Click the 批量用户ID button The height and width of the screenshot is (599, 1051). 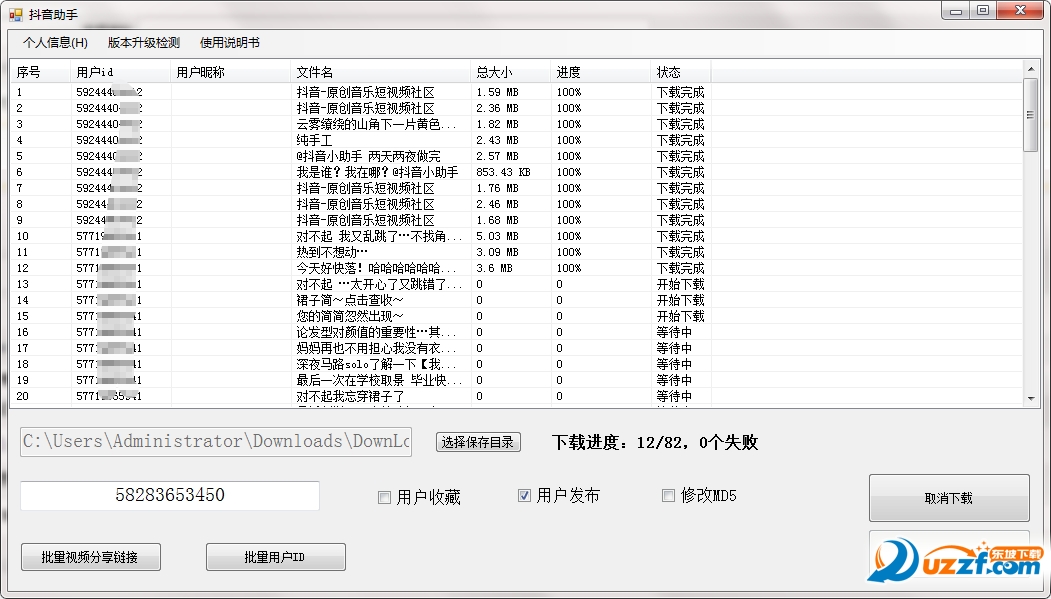[x=275, y=557]
